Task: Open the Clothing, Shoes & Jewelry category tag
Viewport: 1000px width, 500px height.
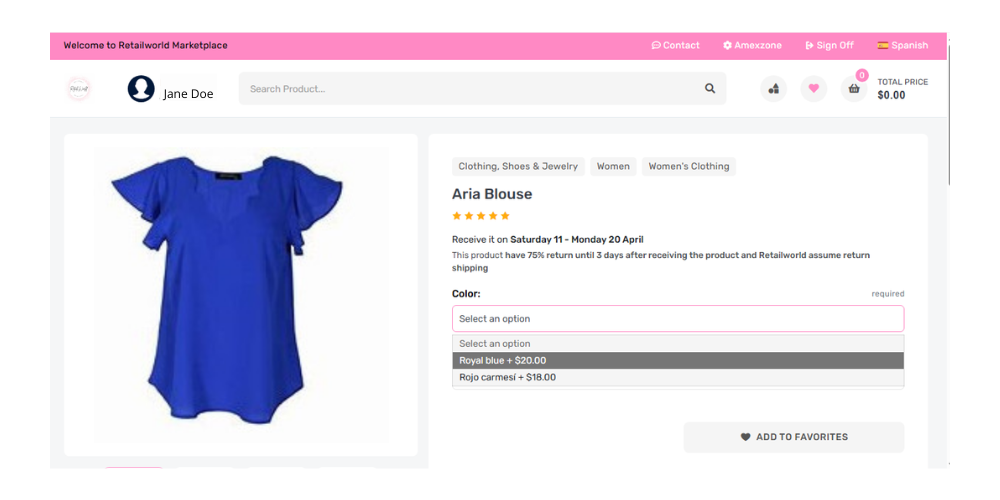Action: pos(518,166)
